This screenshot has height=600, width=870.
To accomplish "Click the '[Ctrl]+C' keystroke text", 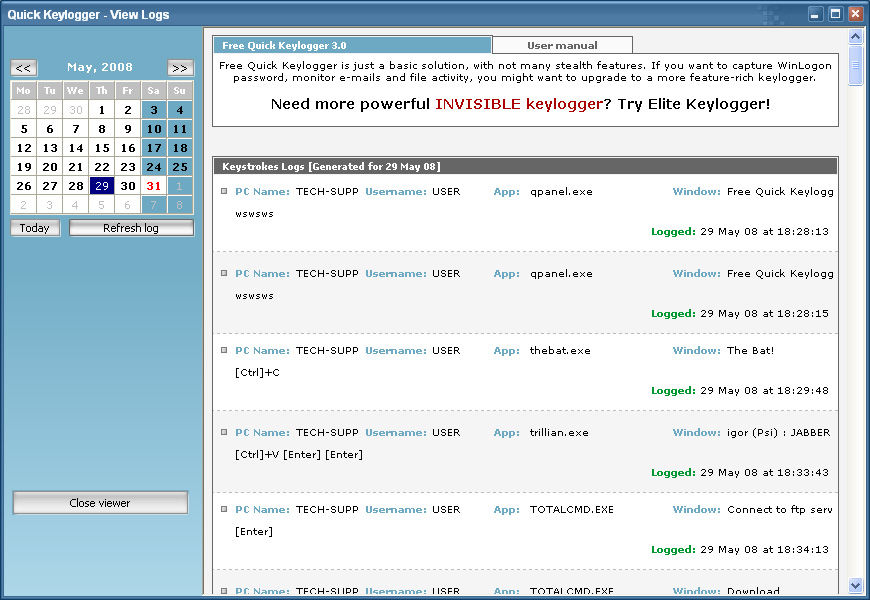I will (x=257, y=372).
